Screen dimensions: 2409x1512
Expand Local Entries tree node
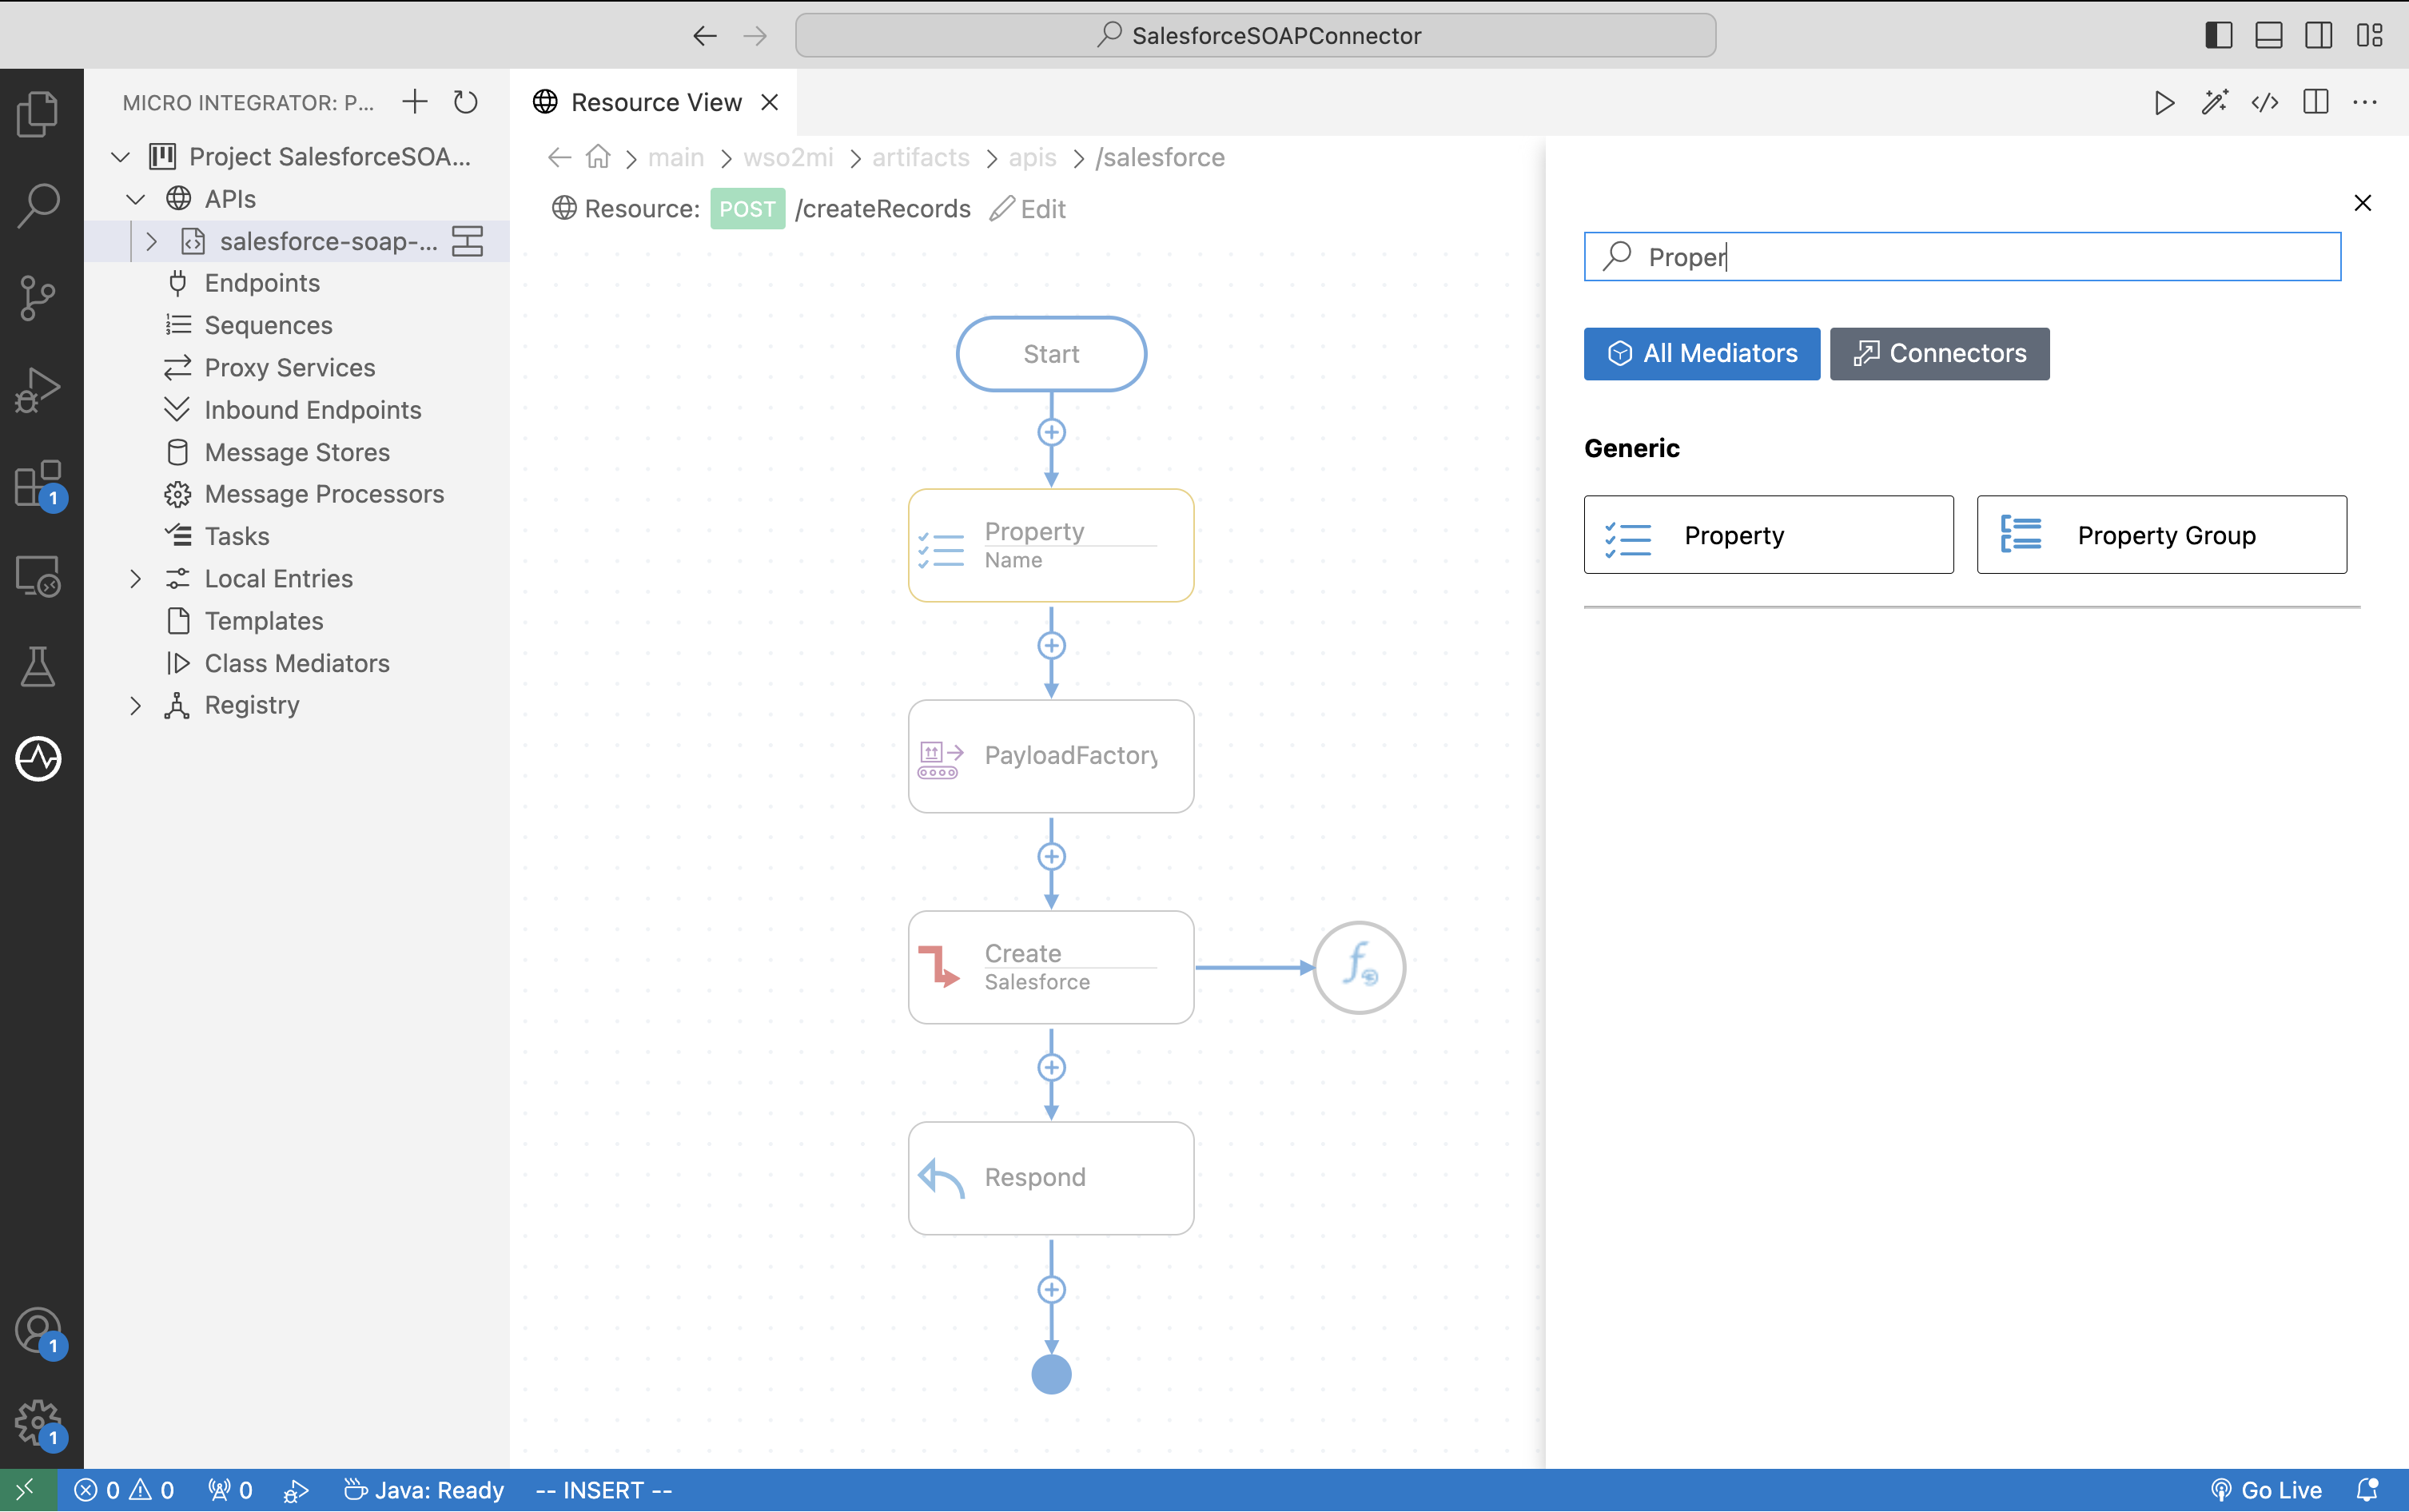[x=136, y=579]
